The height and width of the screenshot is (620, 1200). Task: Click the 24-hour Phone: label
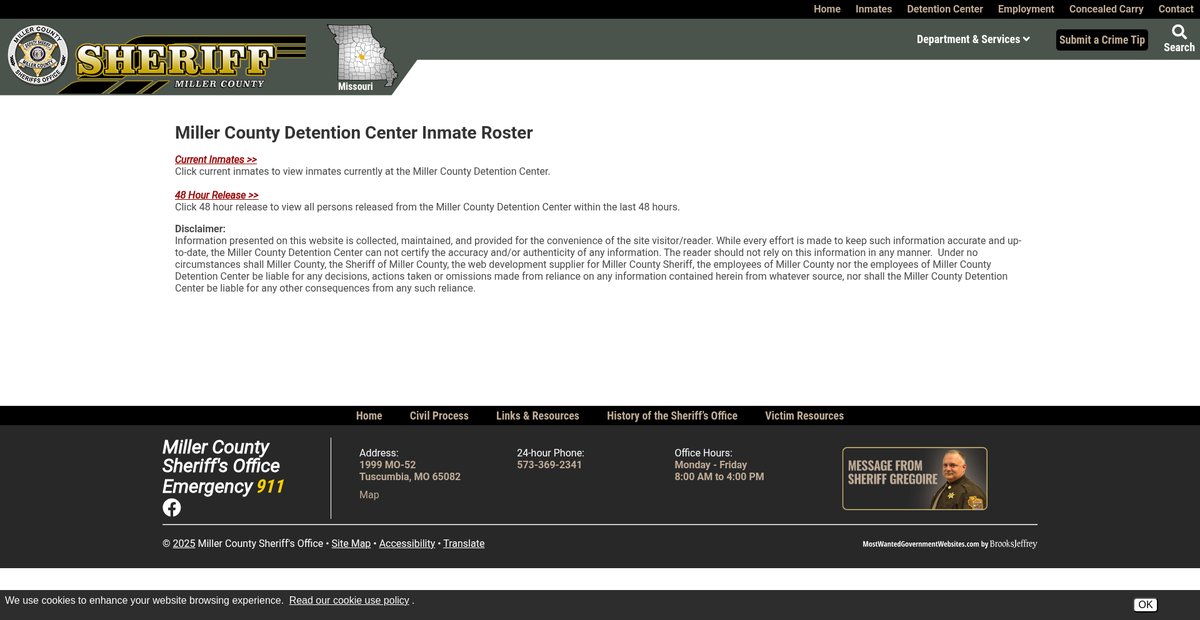pyautogui.click(x=550, y=453)
